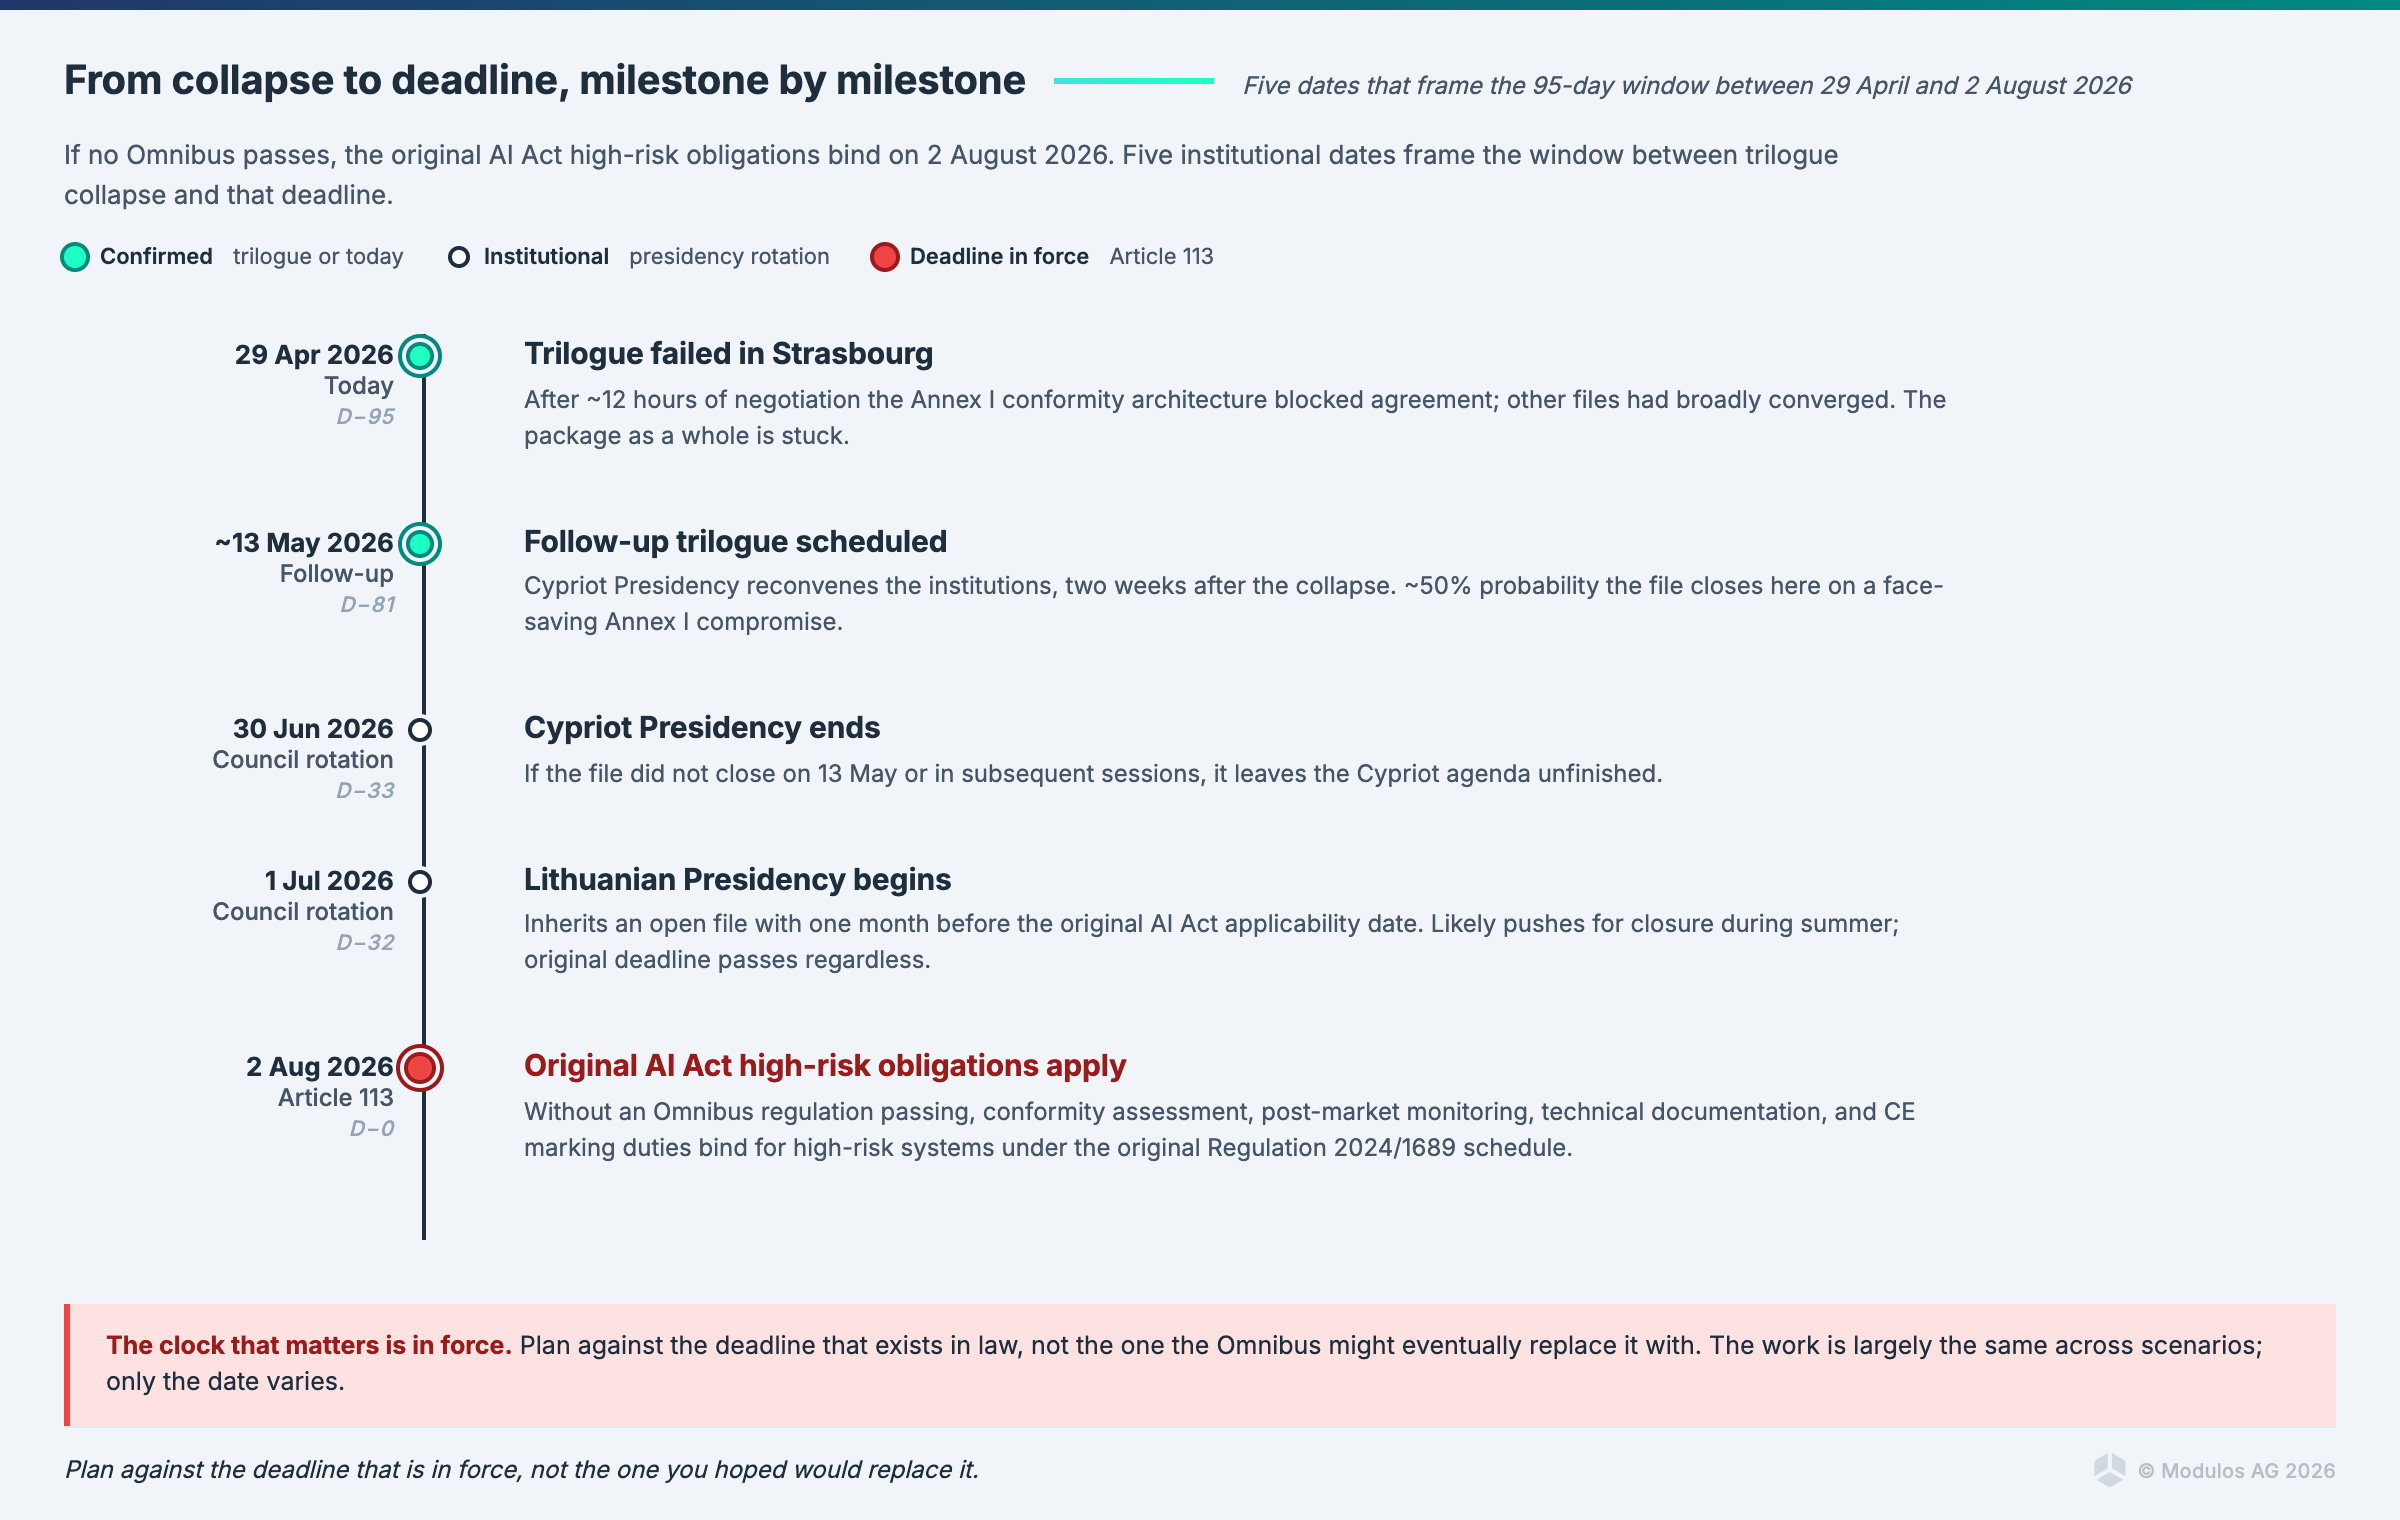
Task: Click the 29 Apr 2026 green timeline marker
Action: point(420,355)
